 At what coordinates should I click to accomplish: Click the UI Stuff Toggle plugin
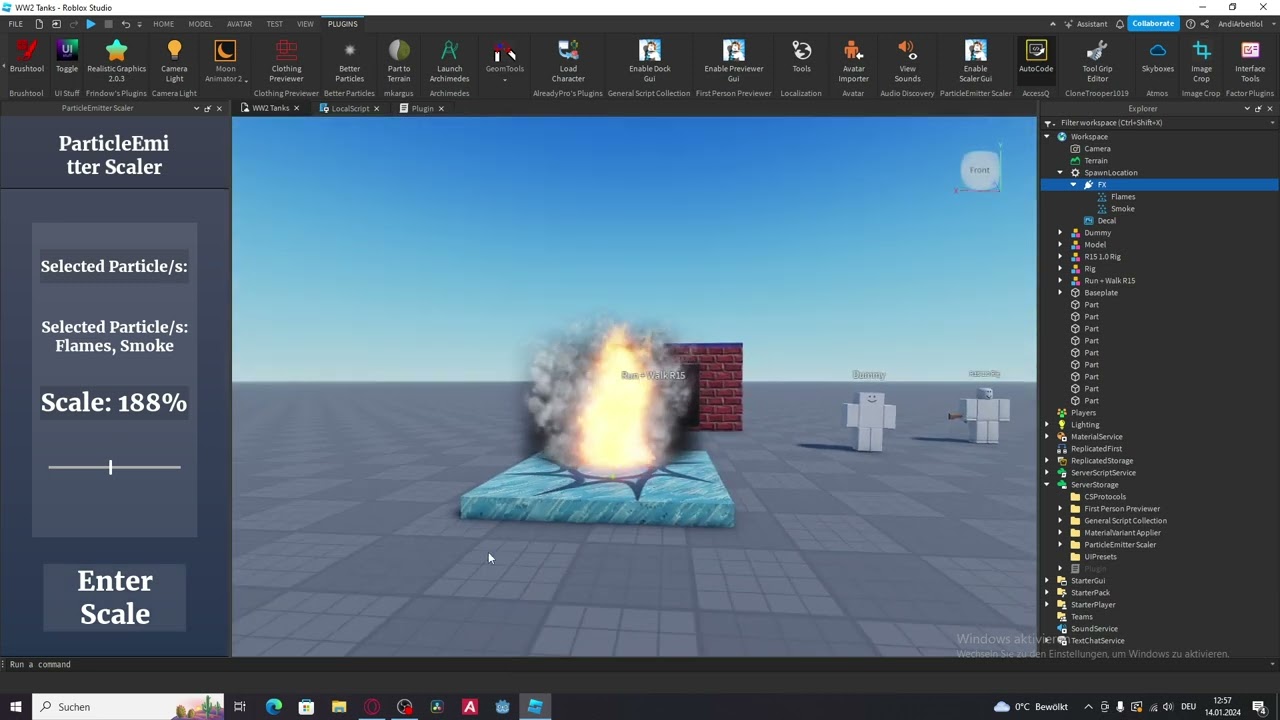[x=67, y=57]
